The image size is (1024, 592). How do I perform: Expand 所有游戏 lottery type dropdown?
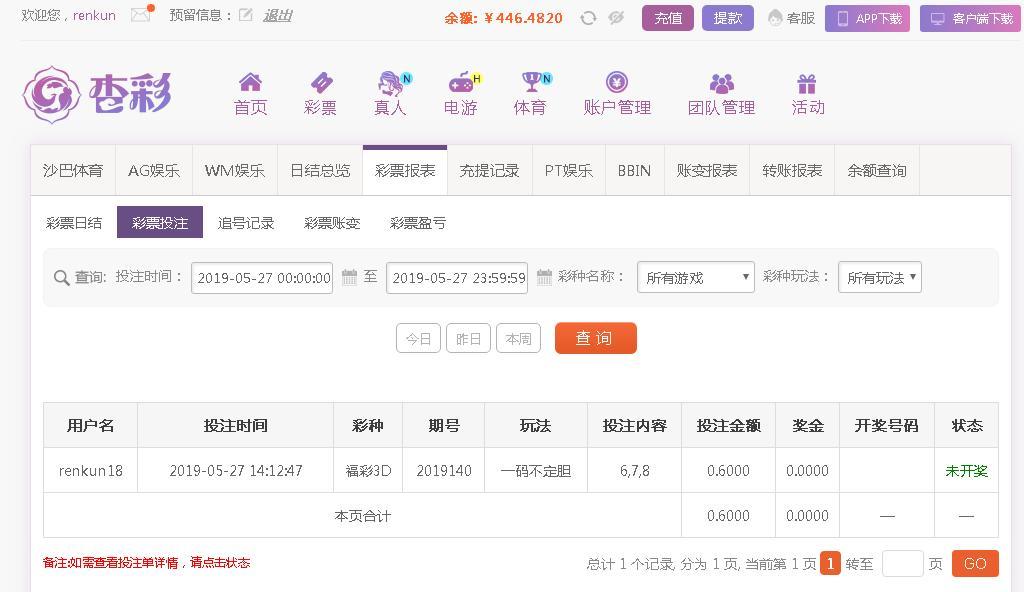click(696, 277)
